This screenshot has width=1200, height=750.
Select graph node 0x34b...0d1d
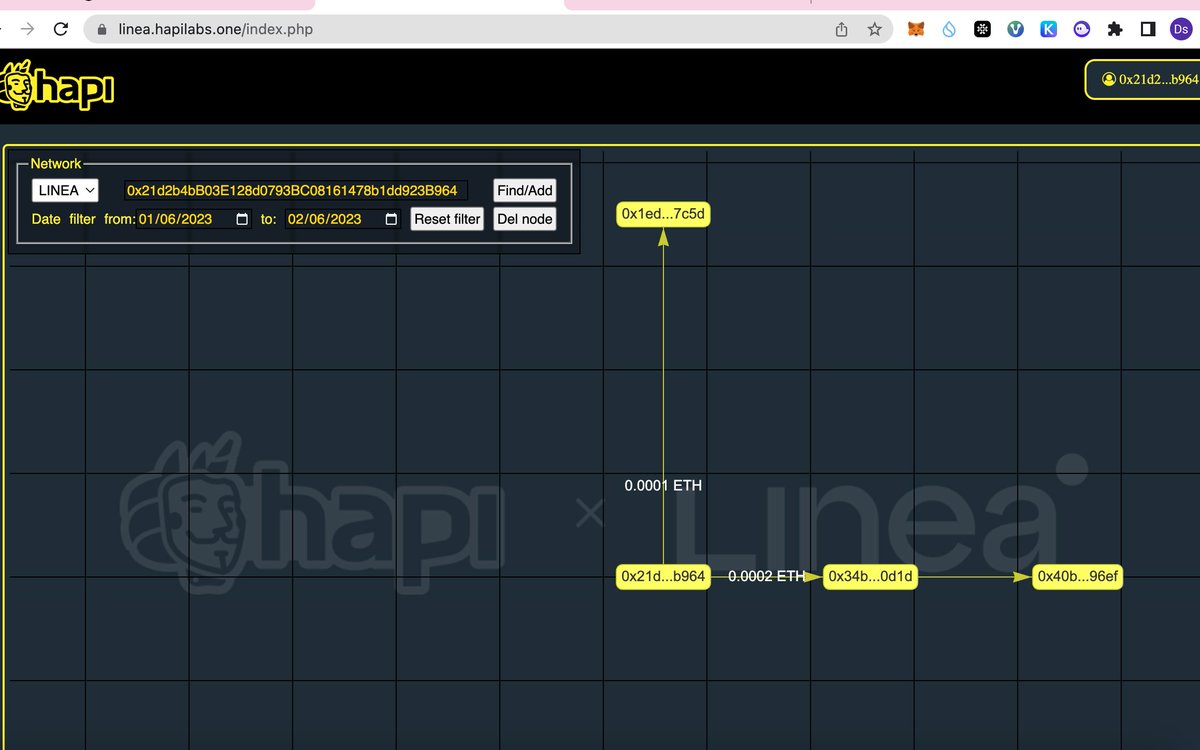coord(870,576)
